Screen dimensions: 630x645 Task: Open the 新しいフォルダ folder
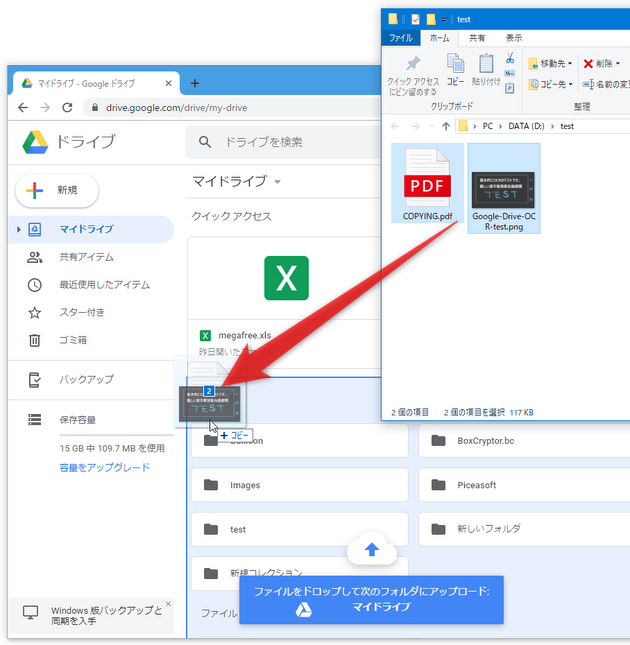[x=524, y=529]
